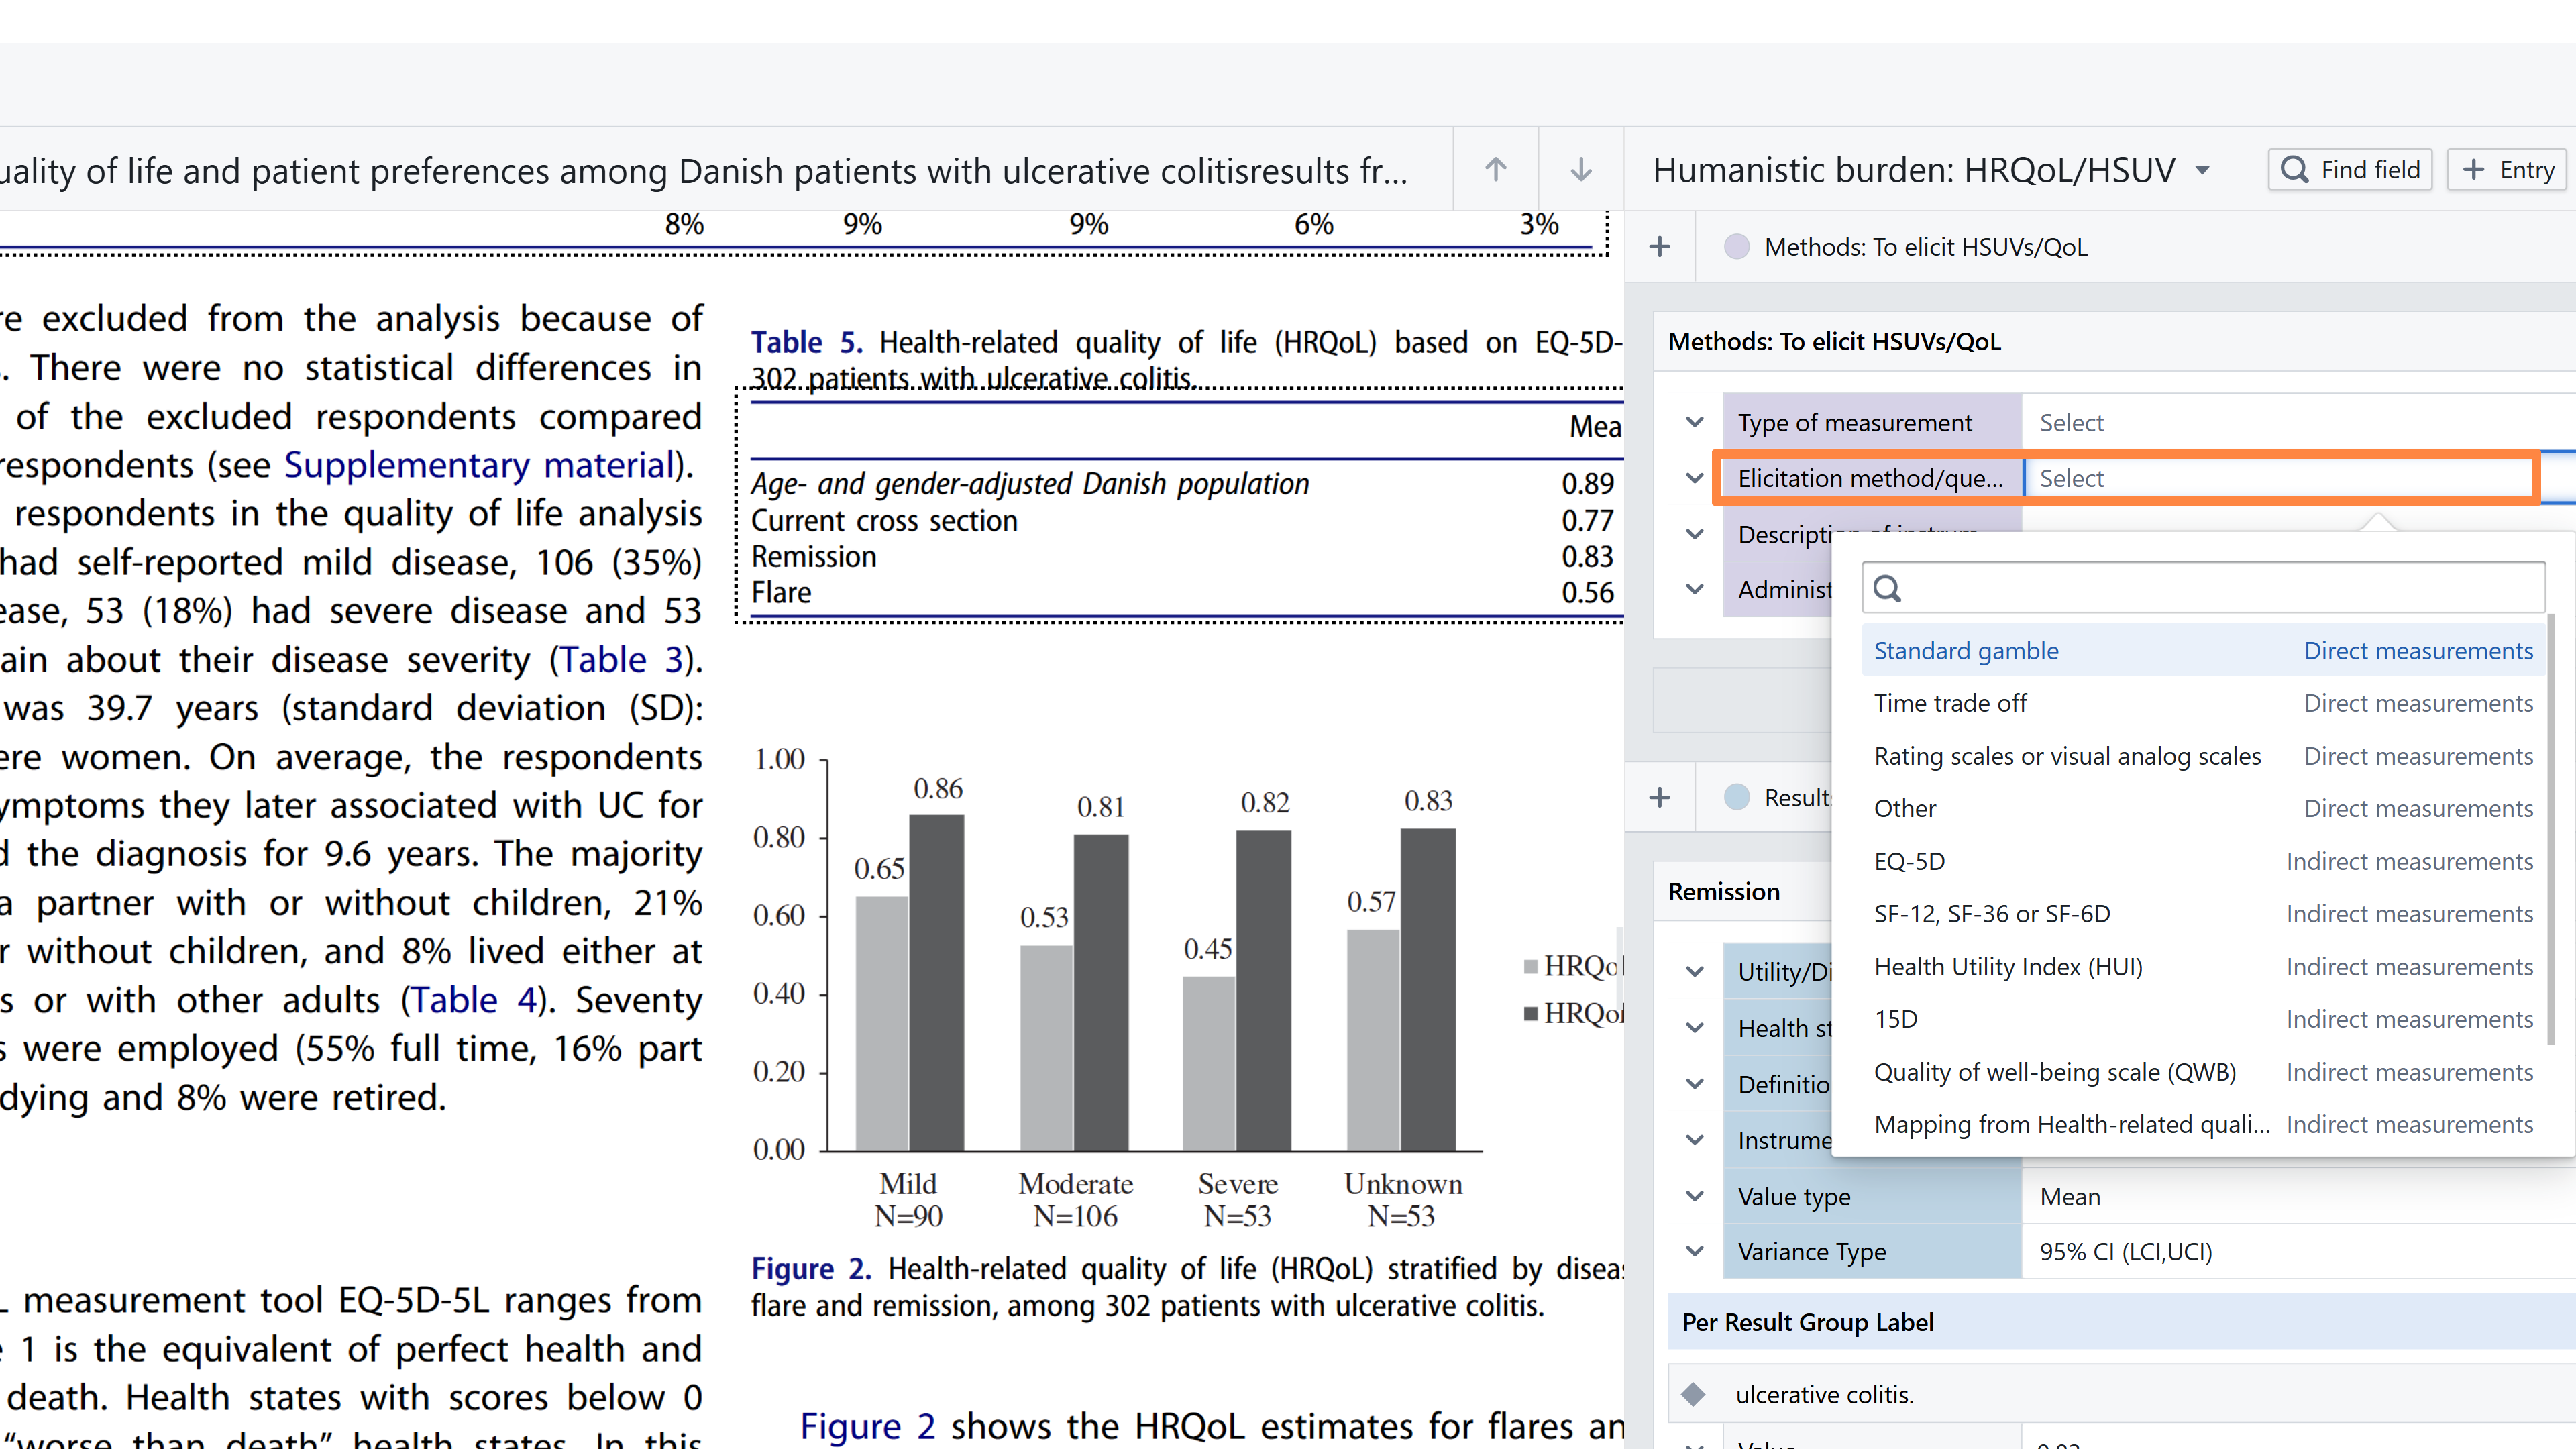Click the ulcerative colitis. group label
Viewport: 2576px width, 1449px height.
[x=1824, y=1394]
